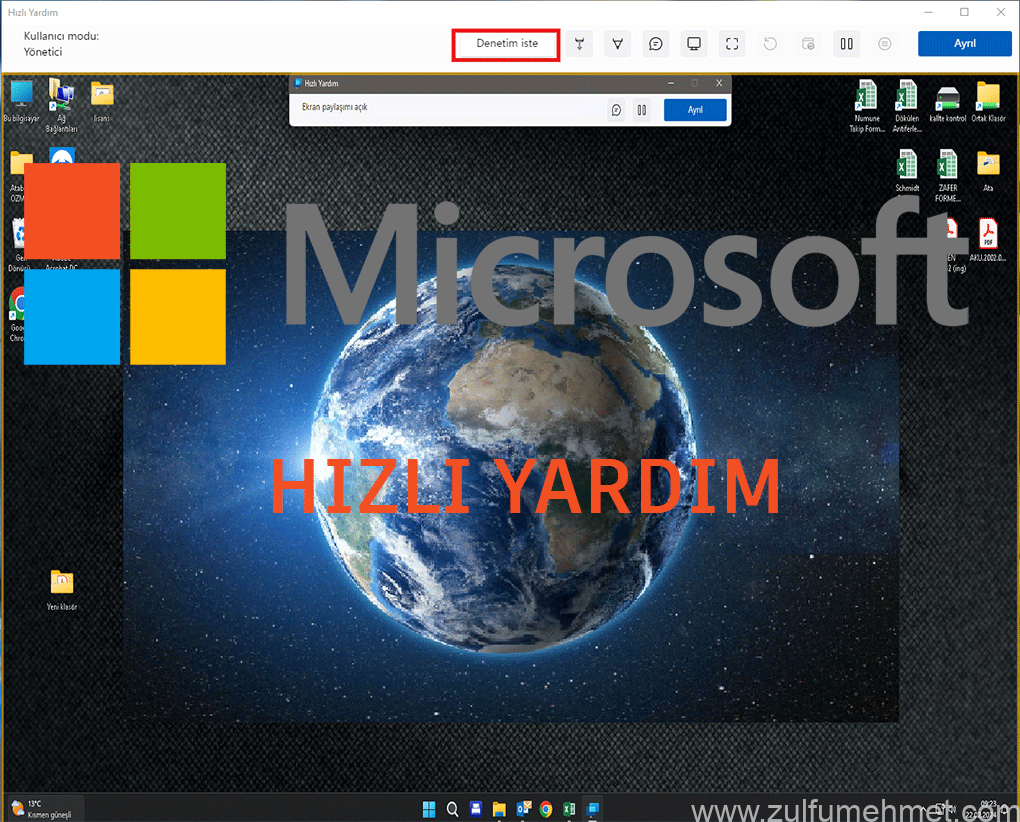Screen dimensions: 1020x822
Task: Pause the session from main toolbar
Action: tap(846, 44)
